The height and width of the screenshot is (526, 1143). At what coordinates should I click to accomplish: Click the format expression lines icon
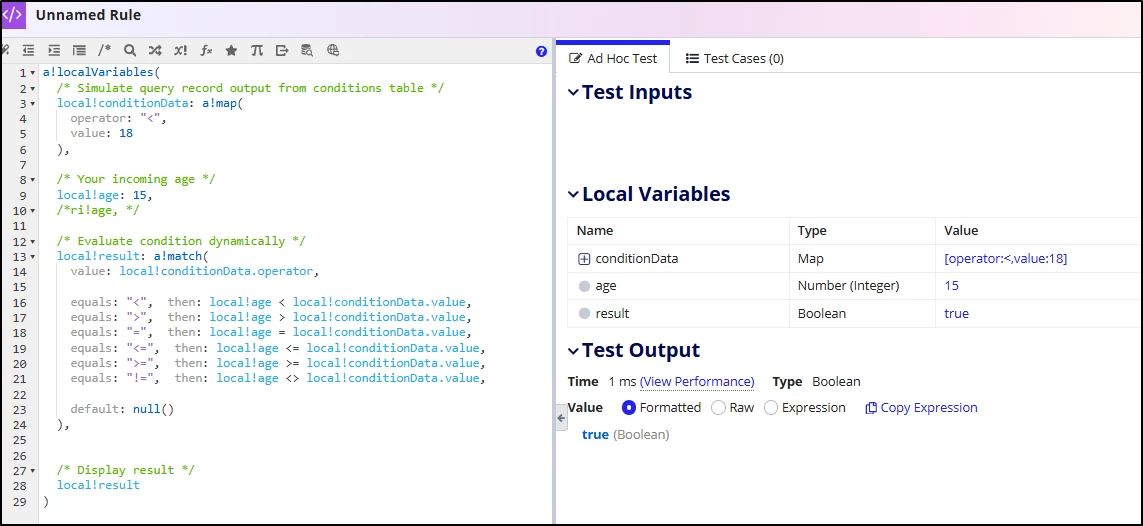(79, 50)
